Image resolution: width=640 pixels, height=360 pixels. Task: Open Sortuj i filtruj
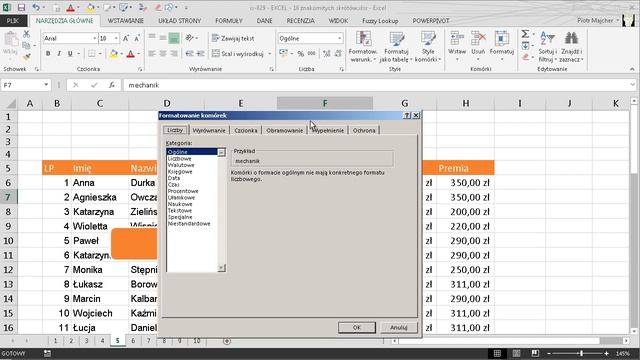coord(547,47)
